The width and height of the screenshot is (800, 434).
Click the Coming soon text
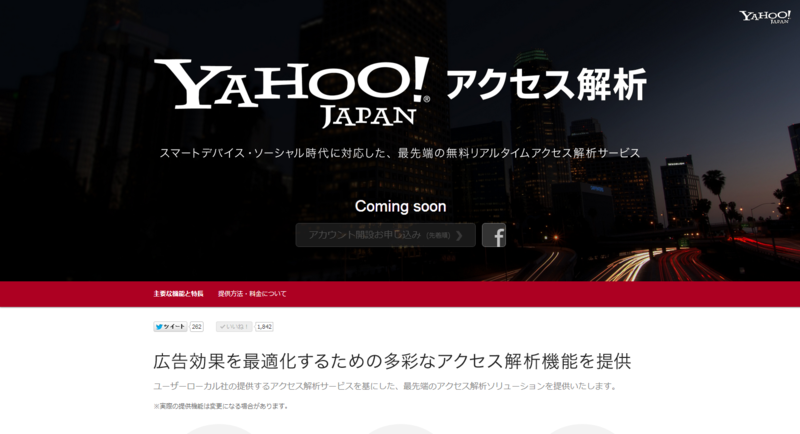click(x=401, y=207)
